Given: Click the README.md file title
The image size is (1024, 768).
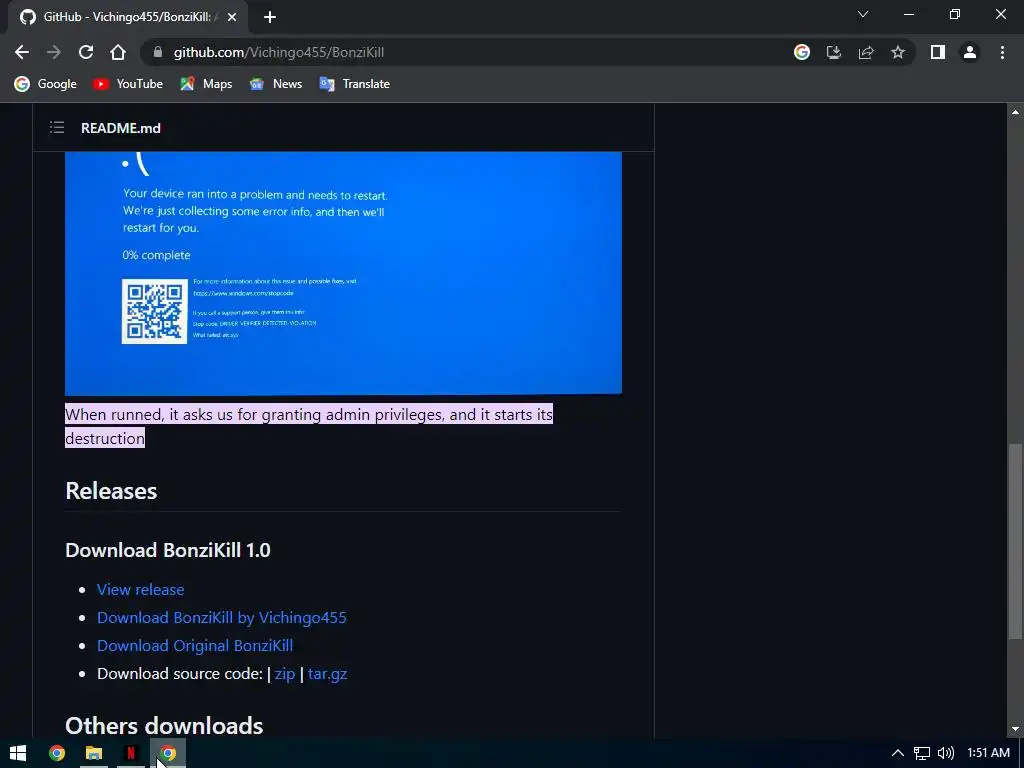Looking at the screenshot, I should pyautogui.click(x=121, y=128).
